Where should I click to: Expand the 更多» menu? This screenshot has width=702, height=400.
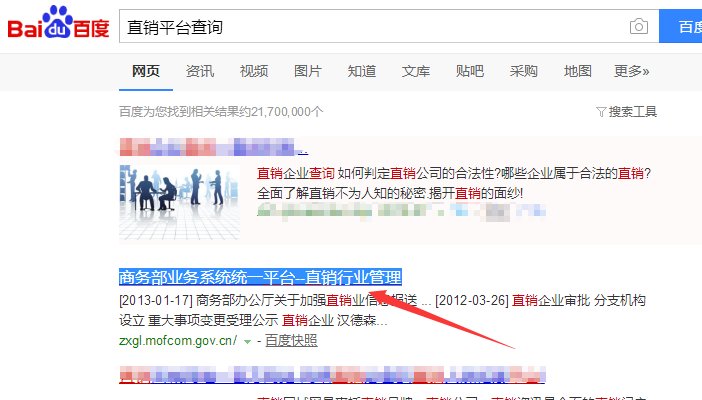(x=631, y=71)
